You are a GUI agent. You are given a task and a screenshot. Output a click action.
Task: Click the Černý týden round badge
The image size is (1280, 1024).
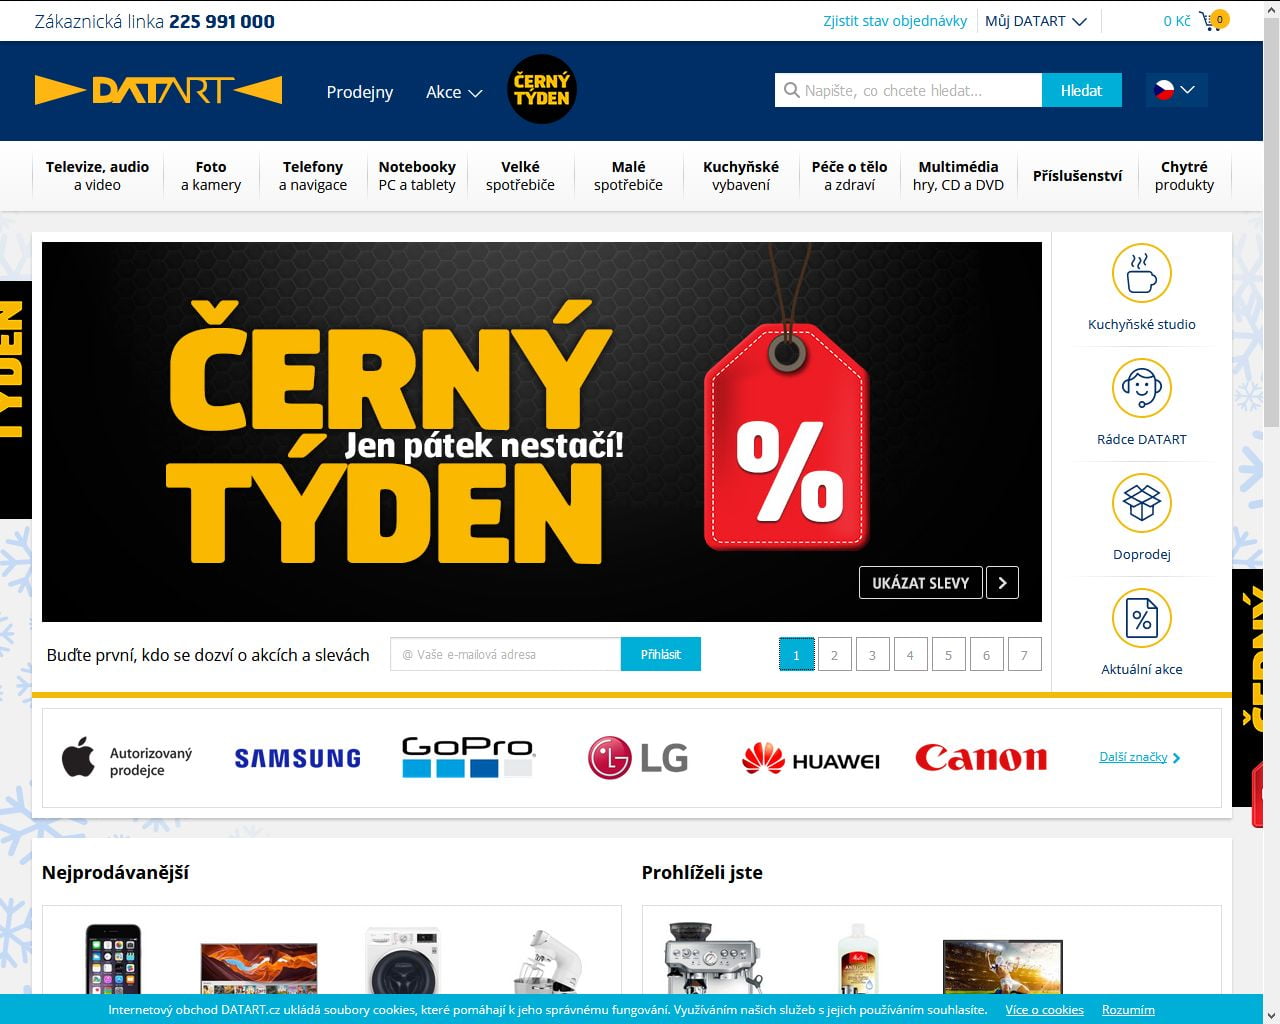click(x=542, y=90)
